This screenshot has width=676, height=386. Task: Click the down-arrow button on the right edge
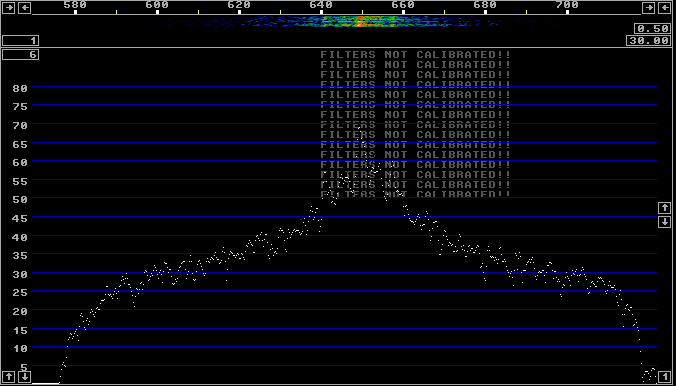[664, 222]
